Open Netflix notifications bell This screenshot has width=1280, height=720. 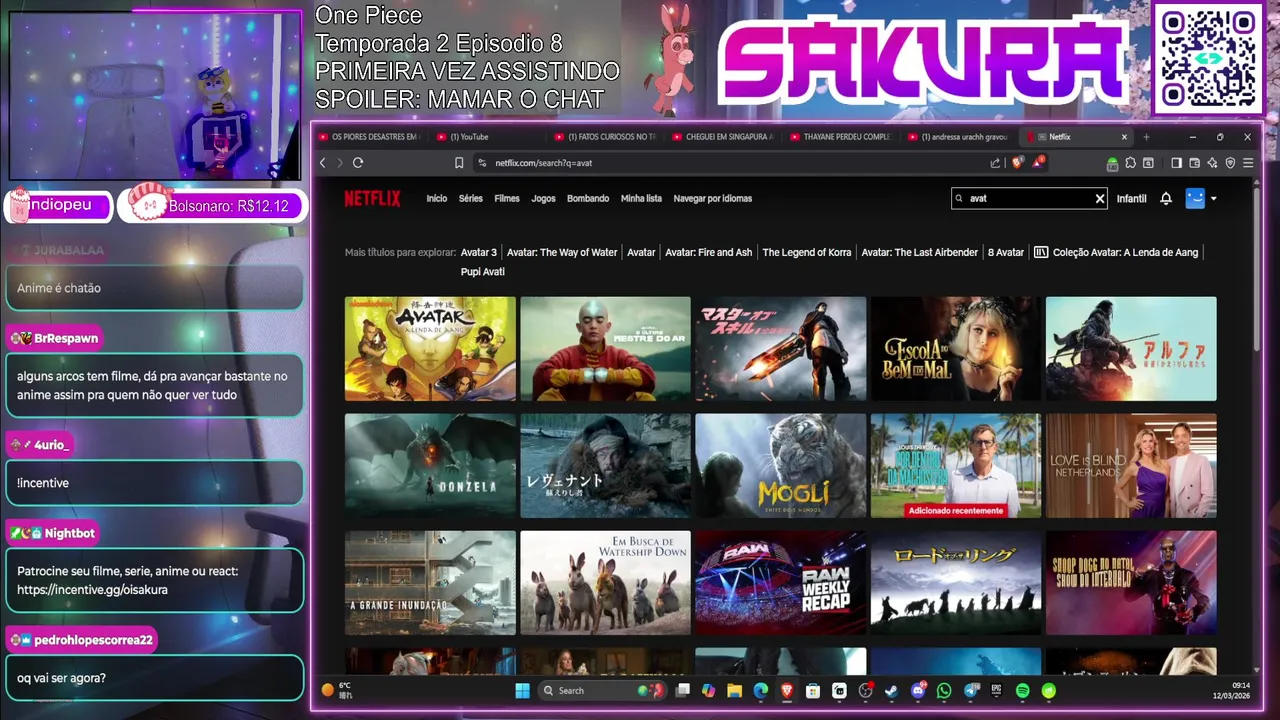[x=1166, y=199]
